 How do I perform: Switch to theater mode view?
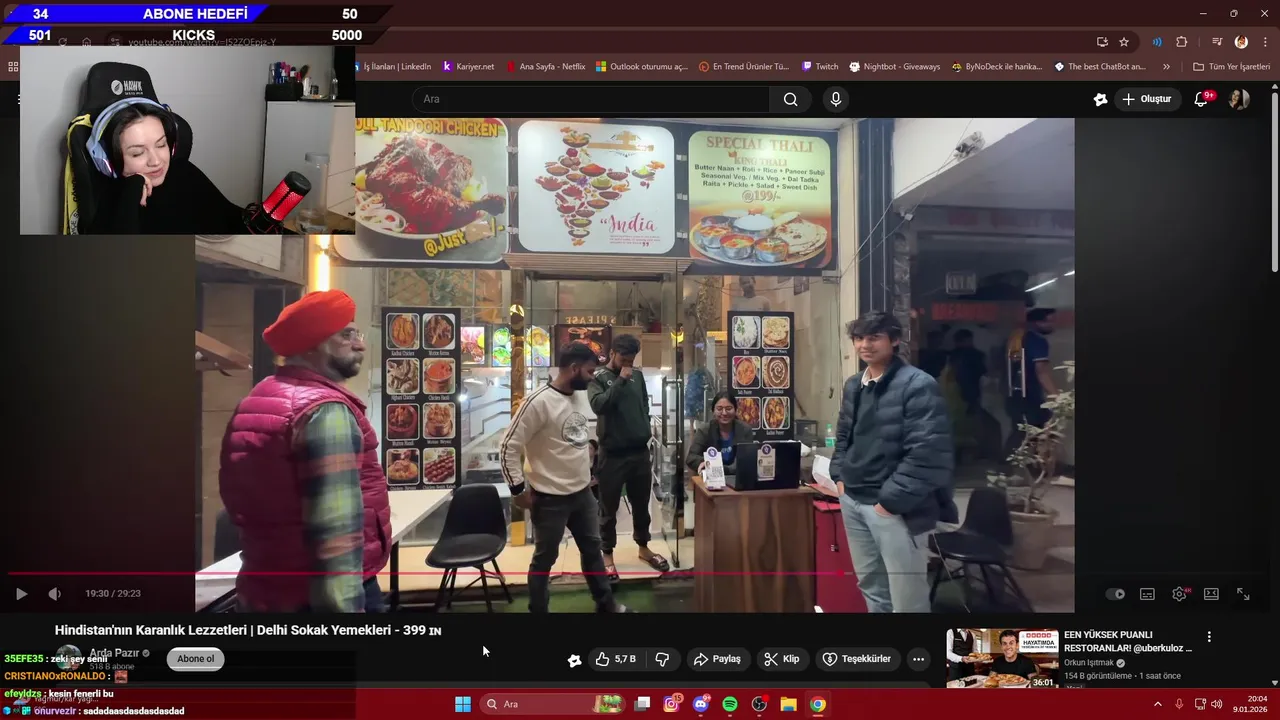1211,594
